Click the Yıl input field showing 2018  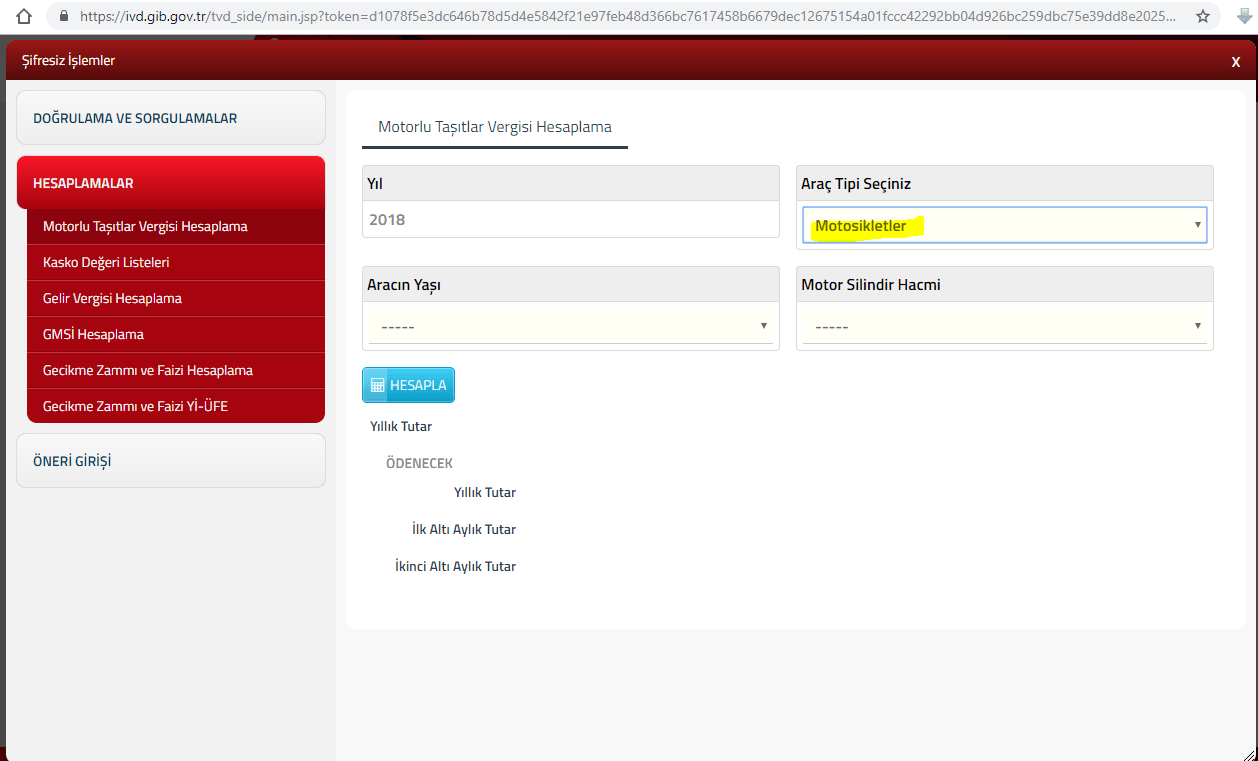[x=570, y=220]
